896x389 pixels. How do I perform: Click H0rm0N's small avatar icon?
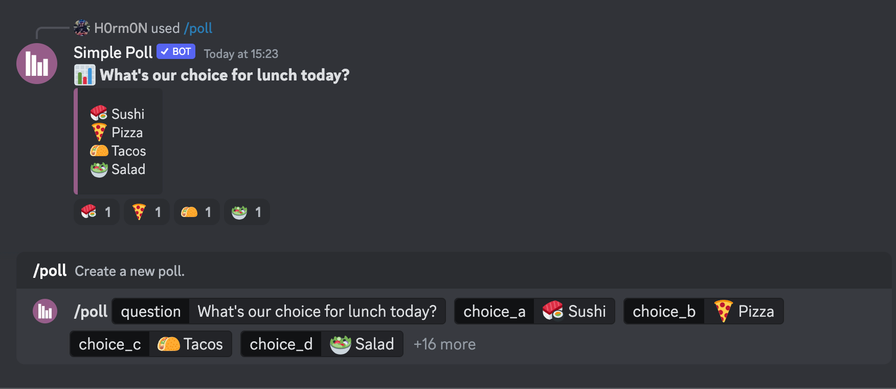coord(82,28)
